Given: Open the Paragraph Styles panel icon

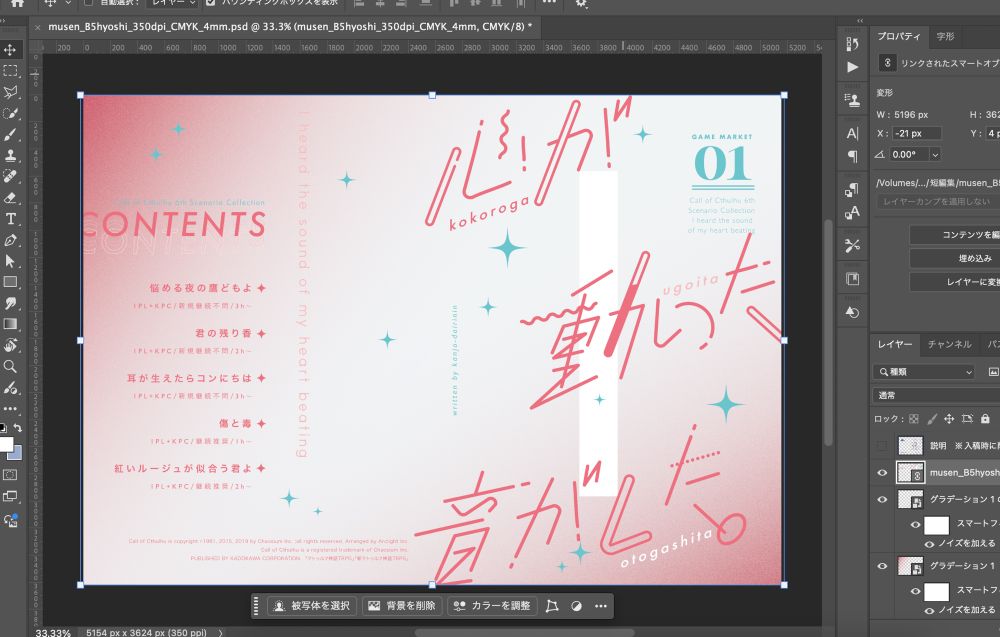Looking at the screenshot, I should click(x=853, y=189).
